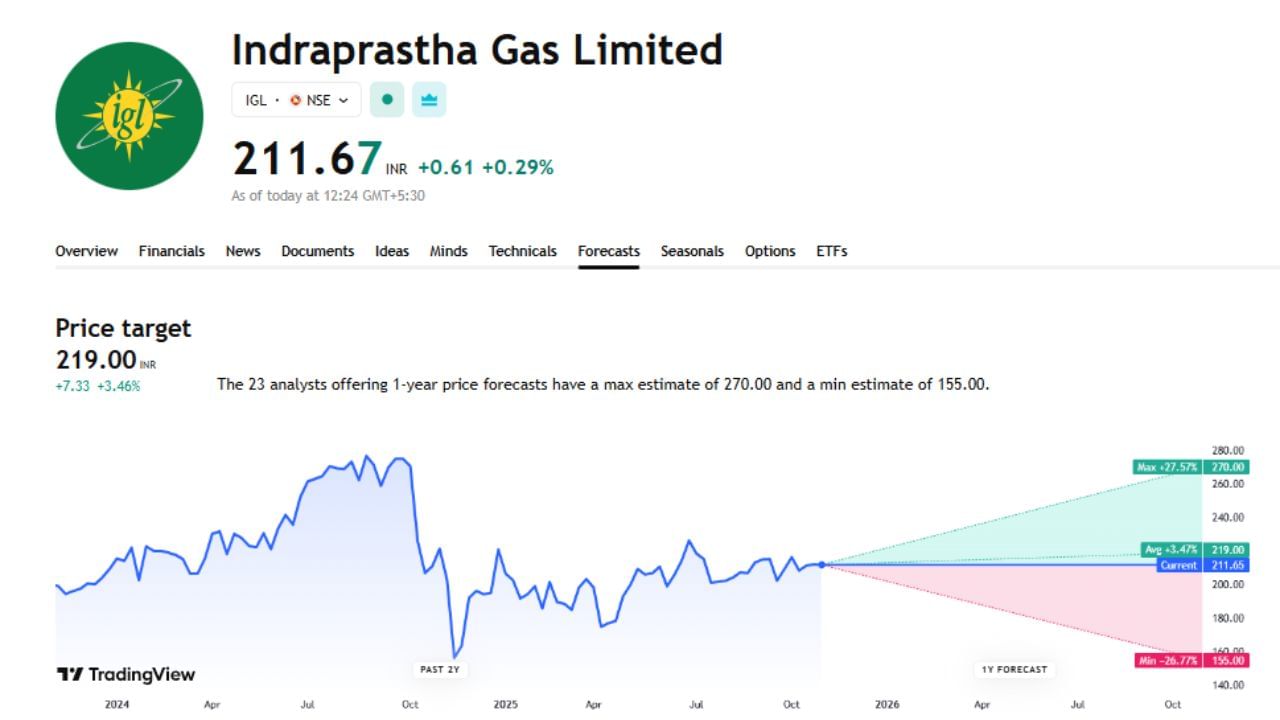
Task: Click the green market status dot
Action: (387, 99)
